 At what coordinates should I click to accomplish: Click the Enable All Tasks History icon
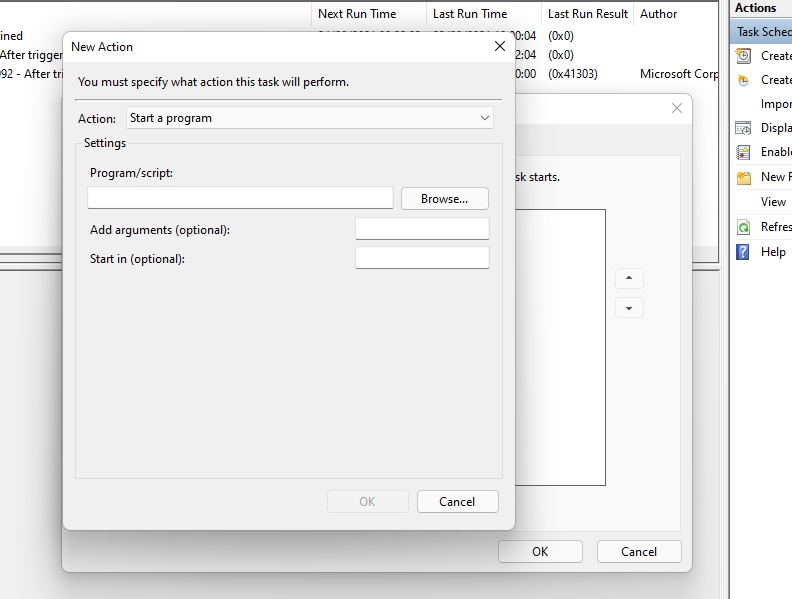[743, 152]
